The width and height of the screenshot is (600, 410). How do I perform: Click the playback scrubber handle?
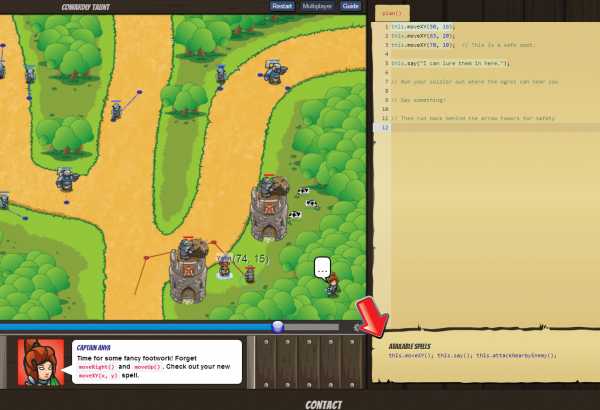[278, 327]
